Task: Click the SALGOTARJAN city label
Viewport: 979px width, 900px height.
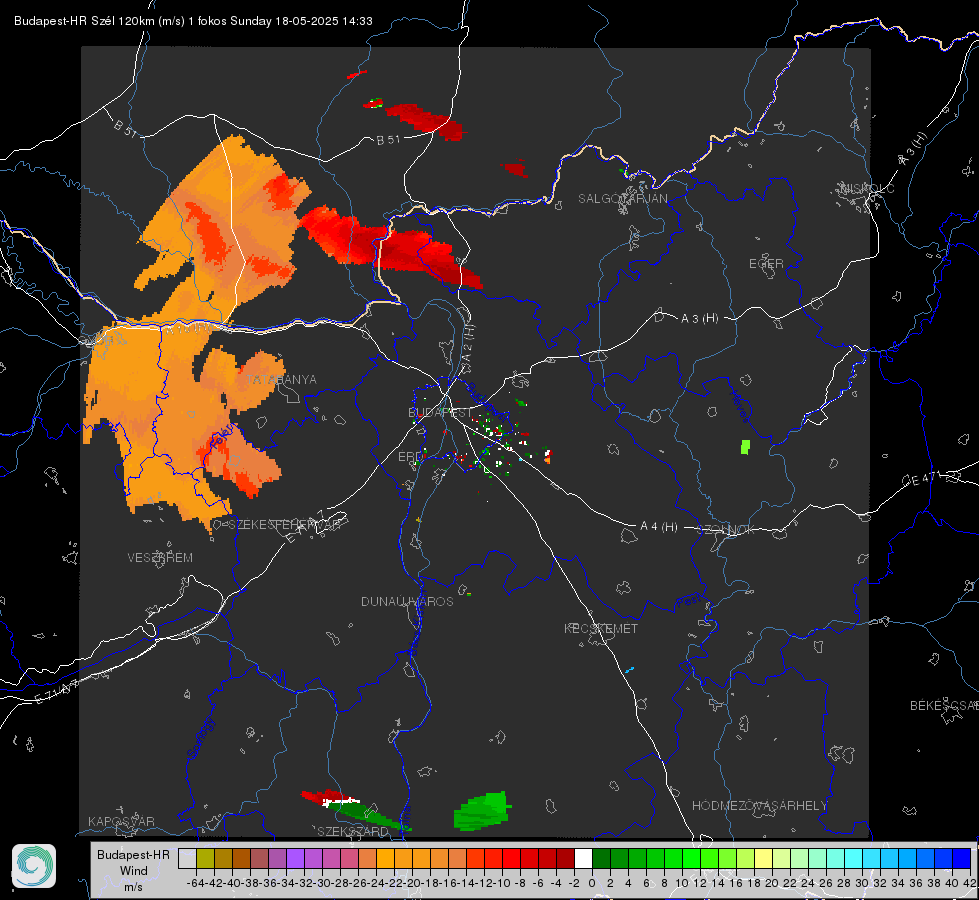Action: tap(622, 199)
